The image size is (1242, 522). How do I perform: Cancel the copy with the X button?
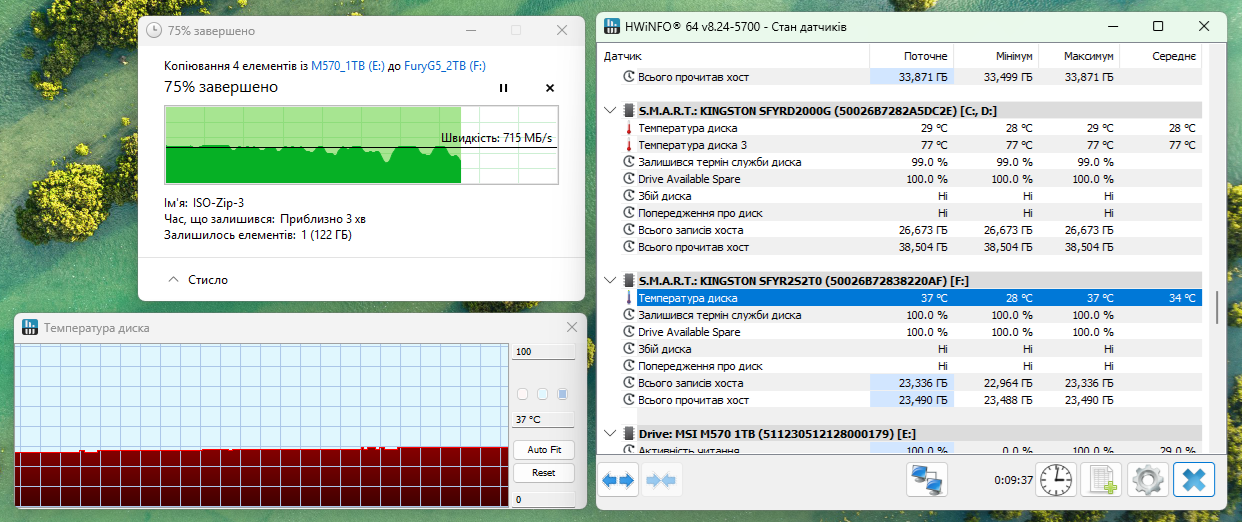pyautogui.click(x=549, y=88)
